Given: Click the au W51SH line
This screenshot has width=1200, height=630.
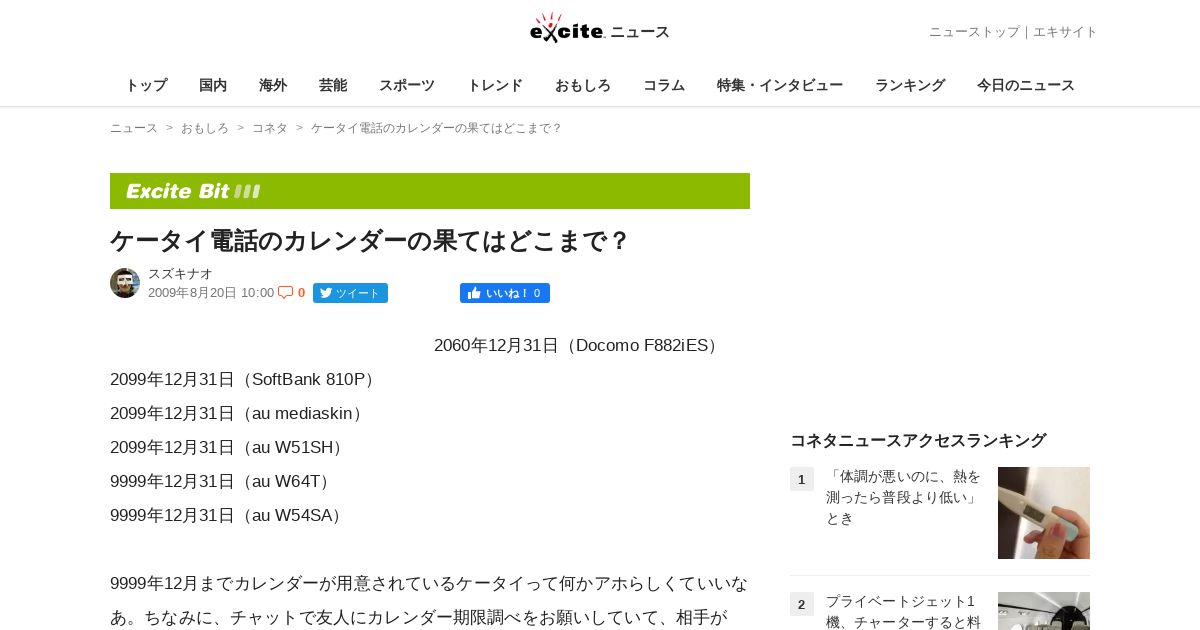Looking at the screenshot, I should (x=229, y=447).
